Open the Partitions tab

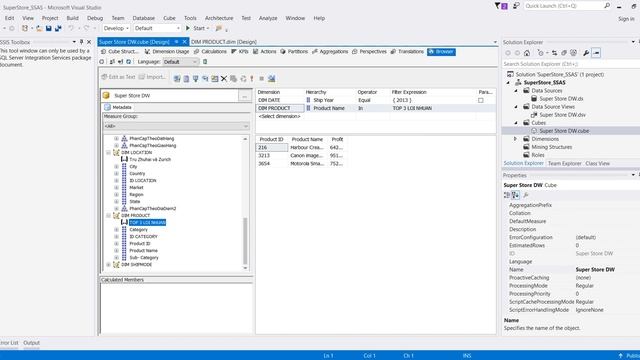click(x=294, y=51)
